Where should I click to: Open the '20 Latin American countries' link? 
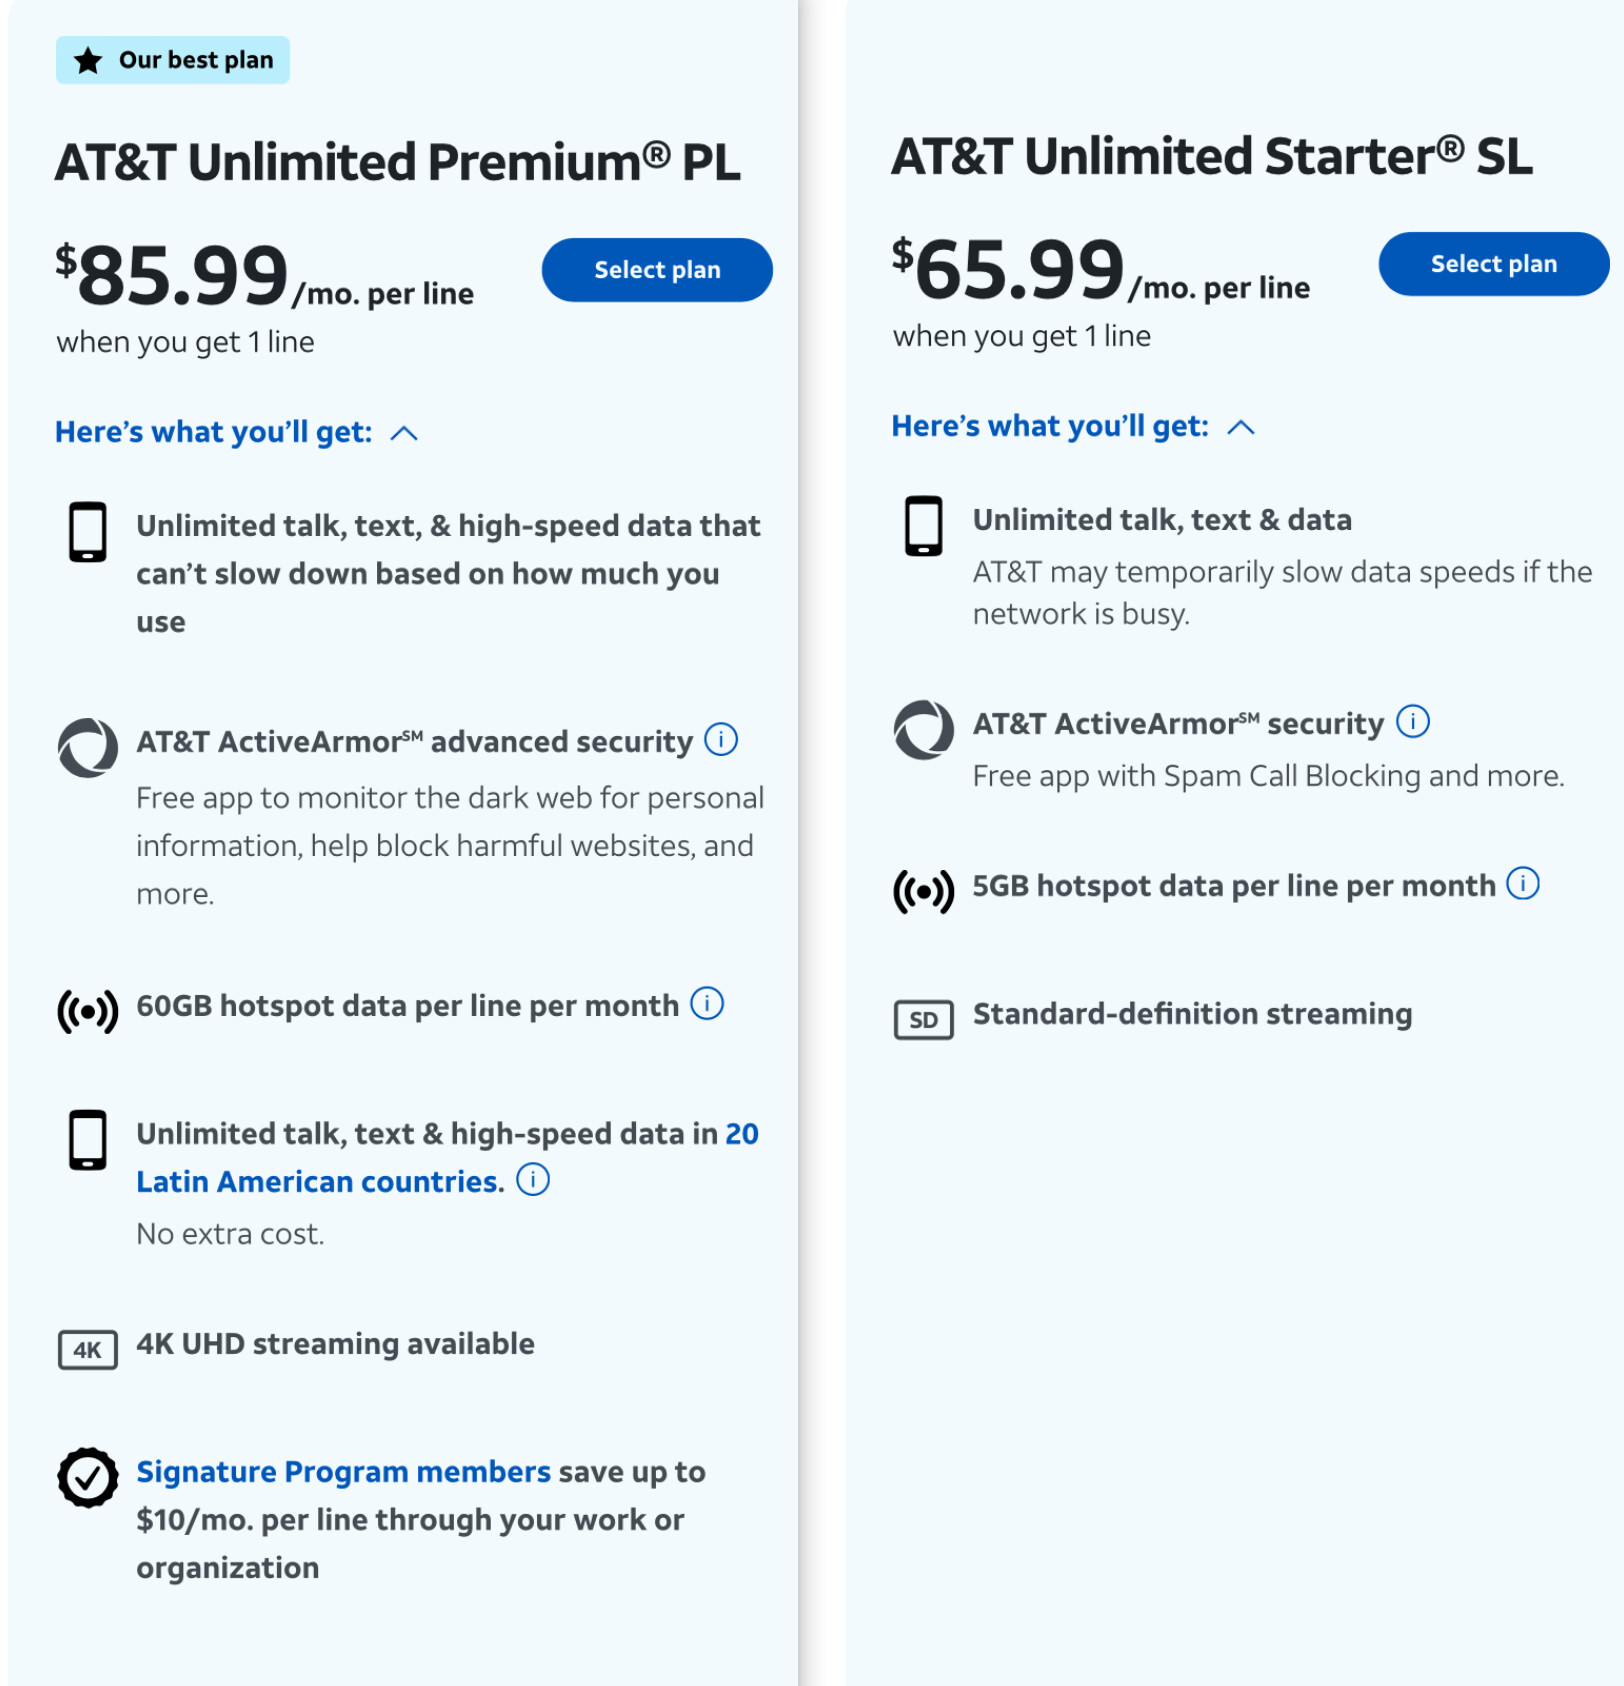[447, 1157]
